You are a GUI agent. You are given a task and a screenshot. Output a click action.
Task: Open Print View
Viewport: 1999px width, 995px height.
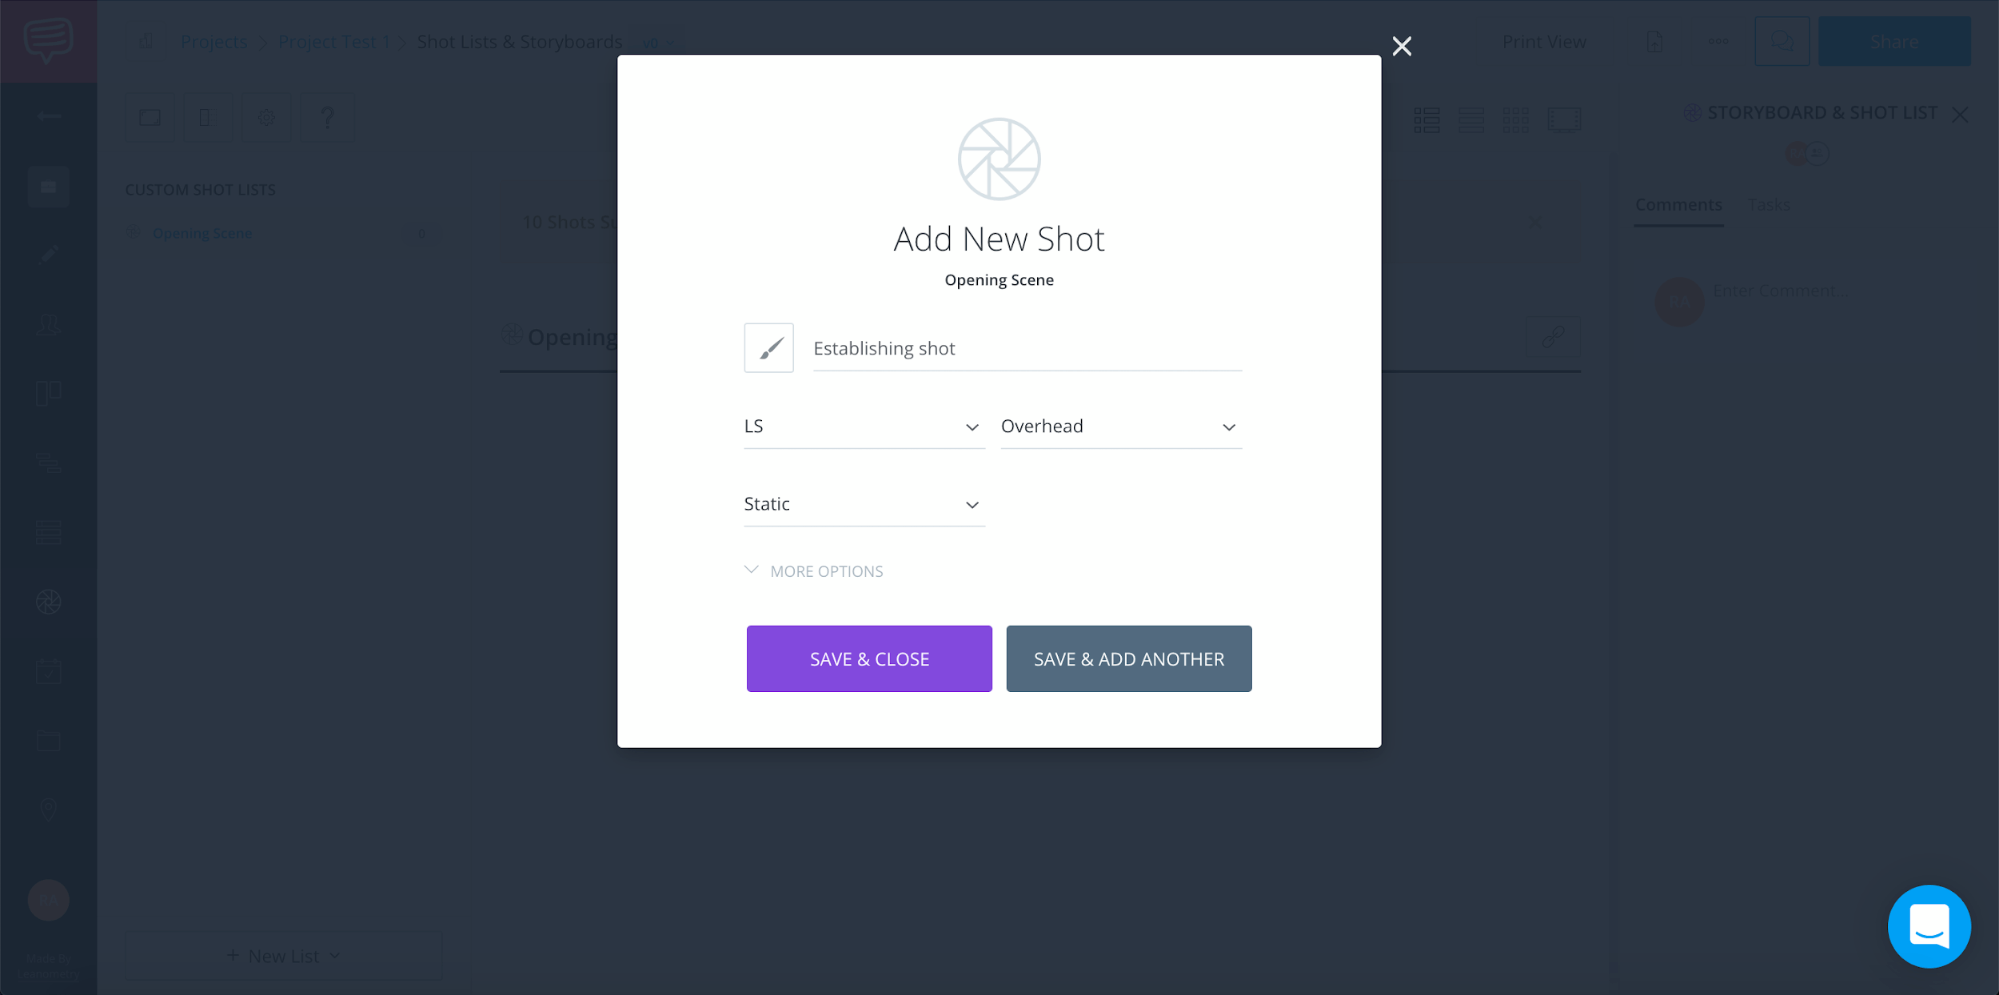pyautogui.click(x=1543, y=42)
